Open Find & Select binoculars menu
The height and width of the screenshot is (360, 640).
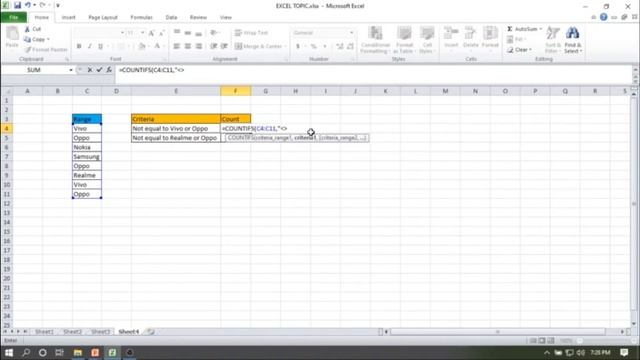[573, 39]
